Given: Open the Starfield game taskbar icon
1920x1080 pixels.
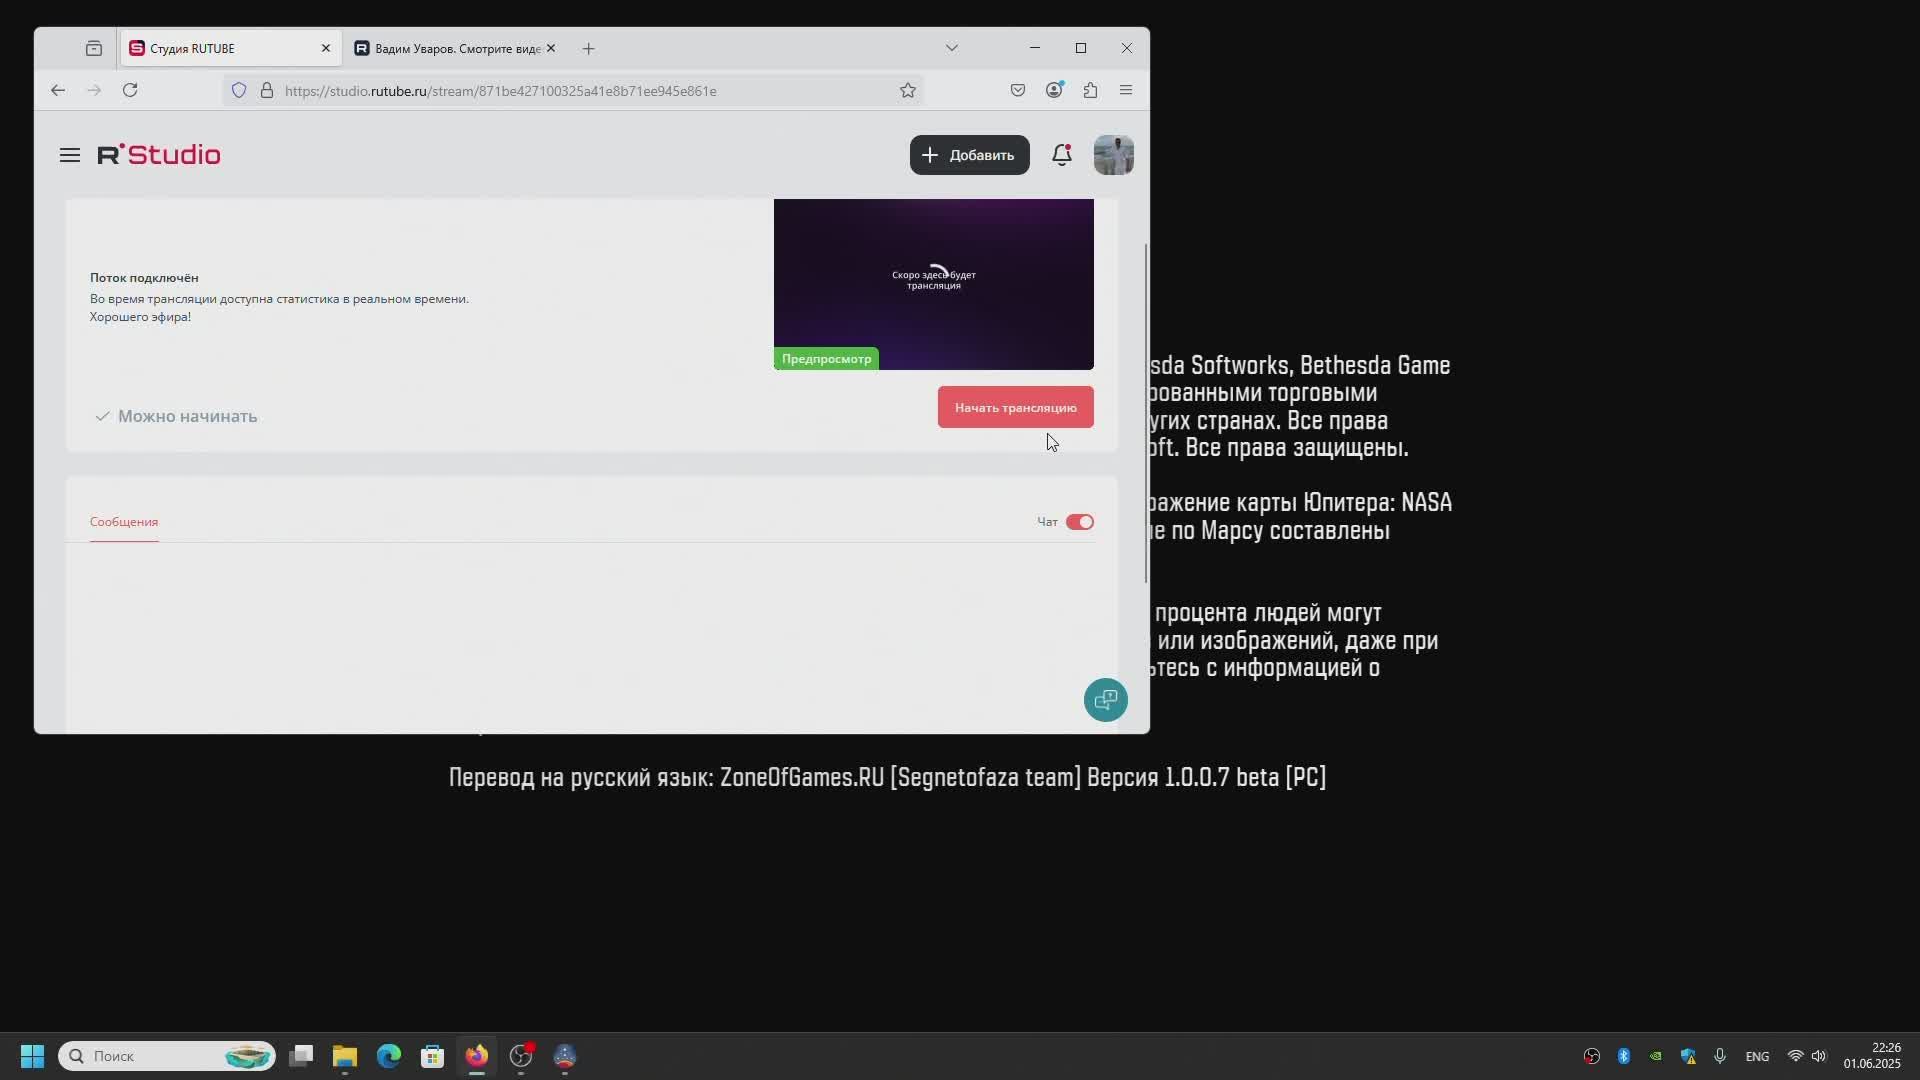Looking at the screenshot, I should coord(565,1056).
